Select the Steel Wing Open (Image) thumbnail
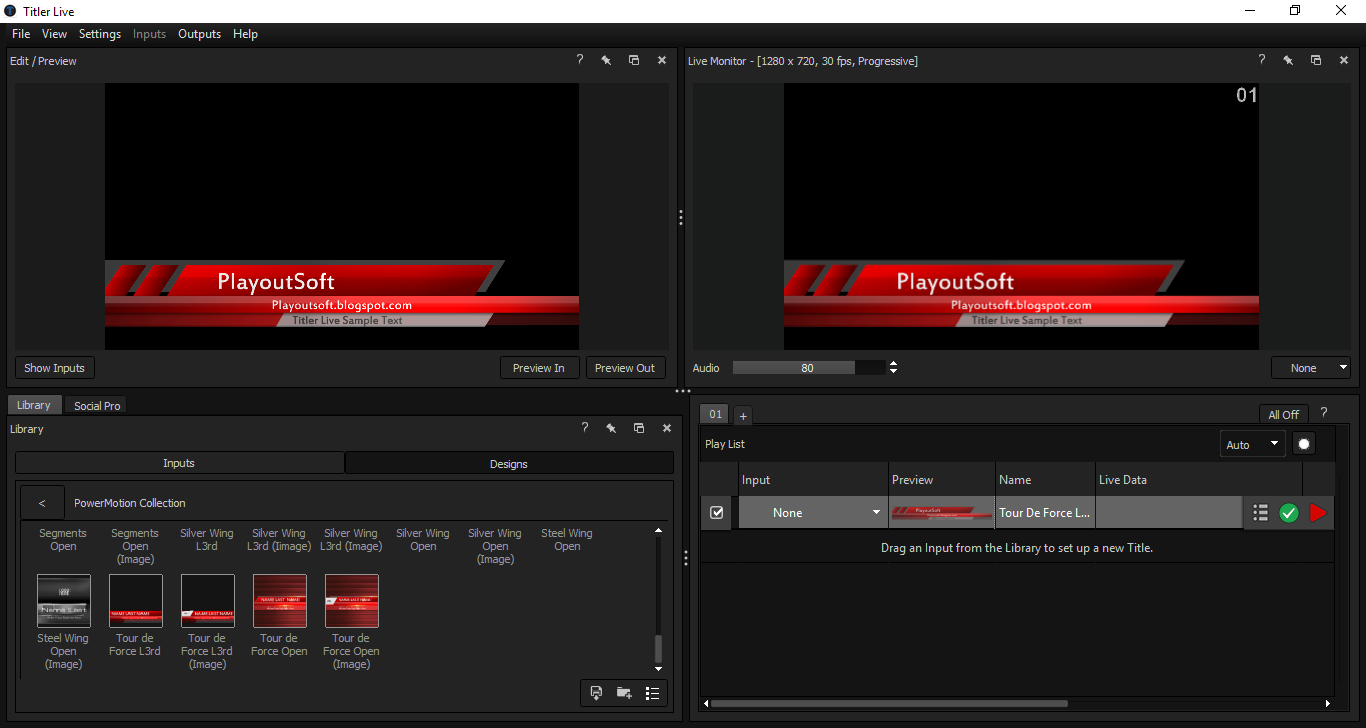 click(x=64, y=601)
